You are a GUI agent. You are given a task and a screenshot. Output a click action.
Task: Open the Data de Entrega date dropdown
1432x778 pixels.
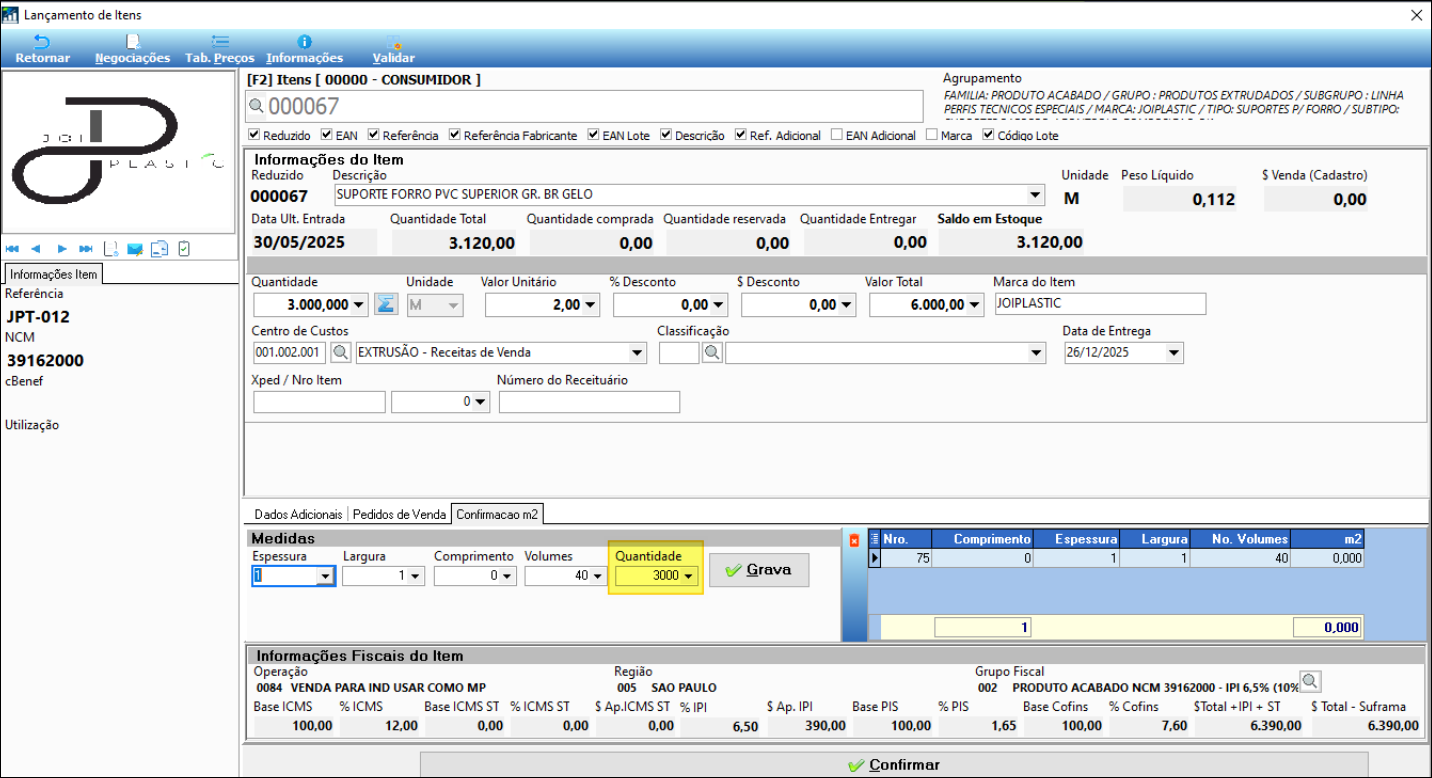pyautogui.click(x=1173, y=353)
